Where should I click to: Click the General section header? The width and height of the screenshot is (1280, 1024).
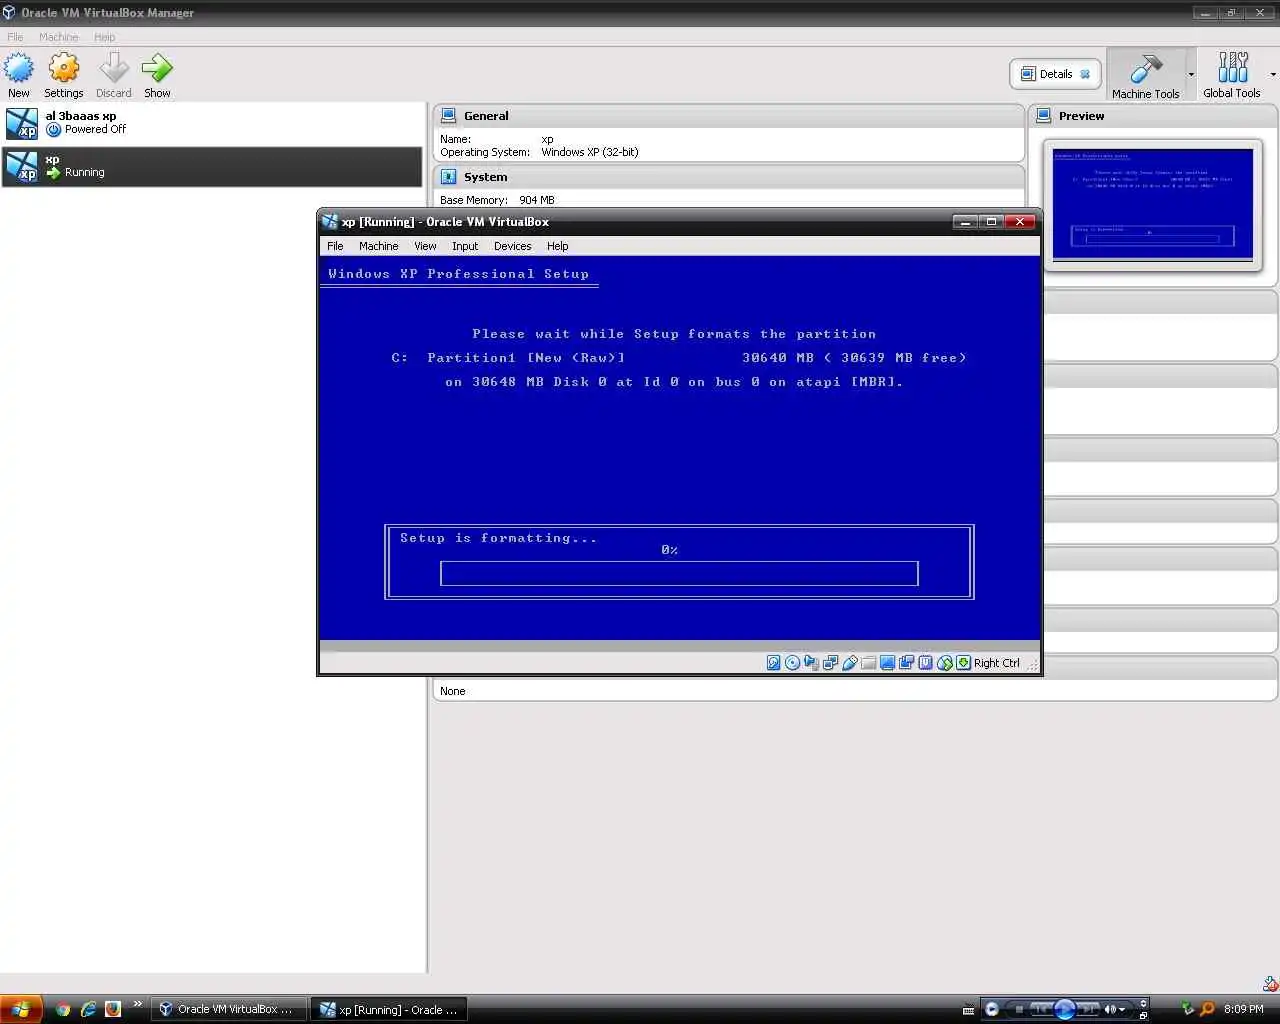(x=728, y=116)
